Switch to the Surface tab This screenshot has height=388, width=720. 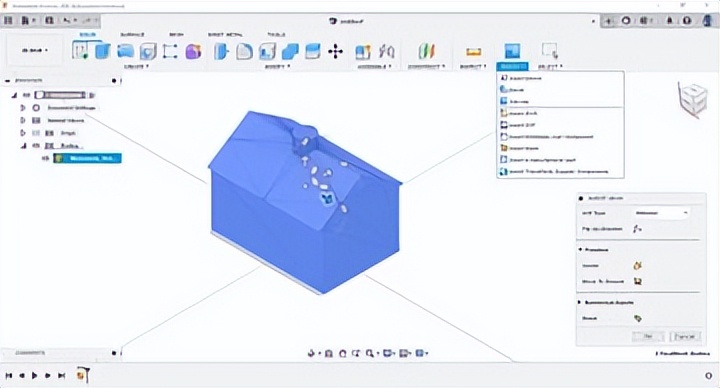click(x=132, y=34)
